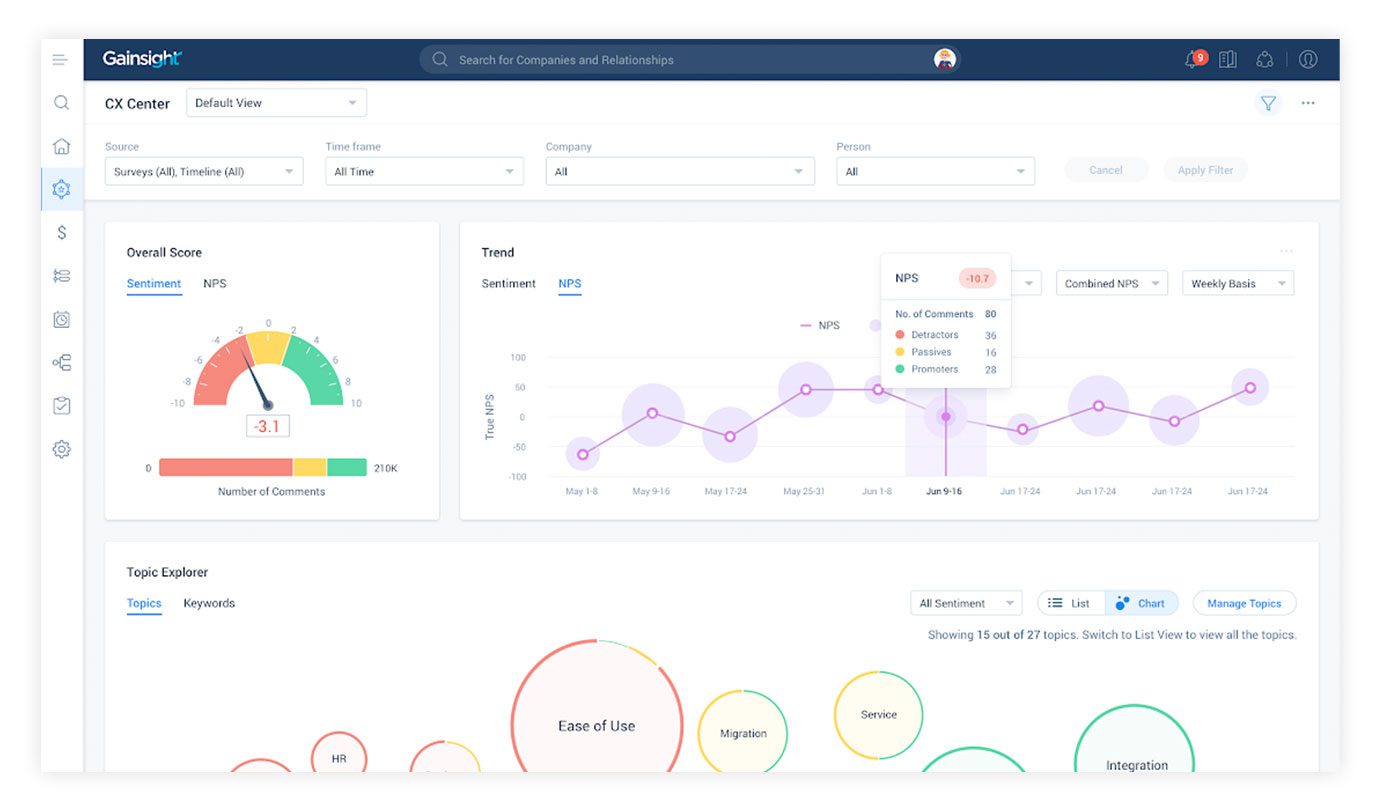Select NPS in Overall Score card

pyautogui.click(x=215, y=283)
